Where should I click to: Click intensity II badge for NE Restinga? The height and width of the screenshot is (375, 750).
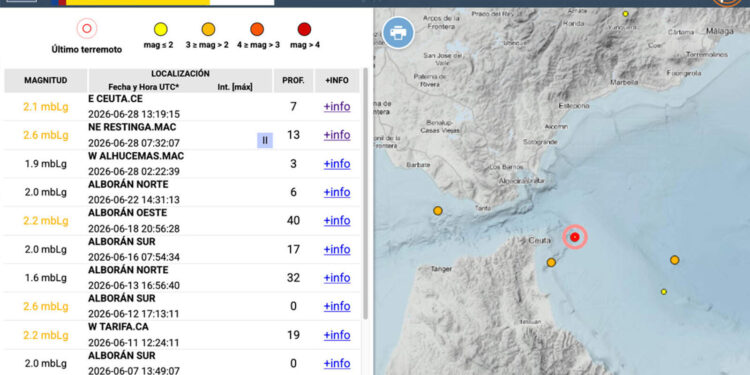coord(265,141)
